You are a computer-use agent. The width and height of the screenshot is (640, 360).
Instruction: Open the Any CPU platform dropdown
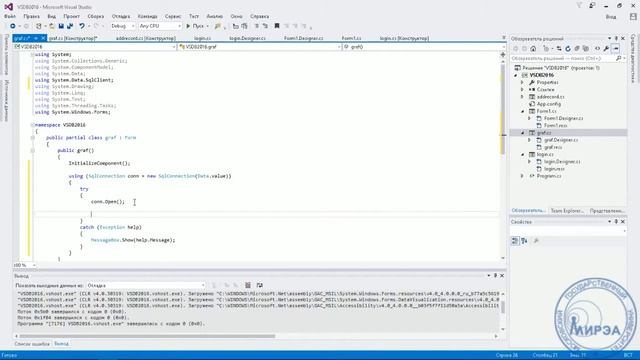click(x=160, y=26)
